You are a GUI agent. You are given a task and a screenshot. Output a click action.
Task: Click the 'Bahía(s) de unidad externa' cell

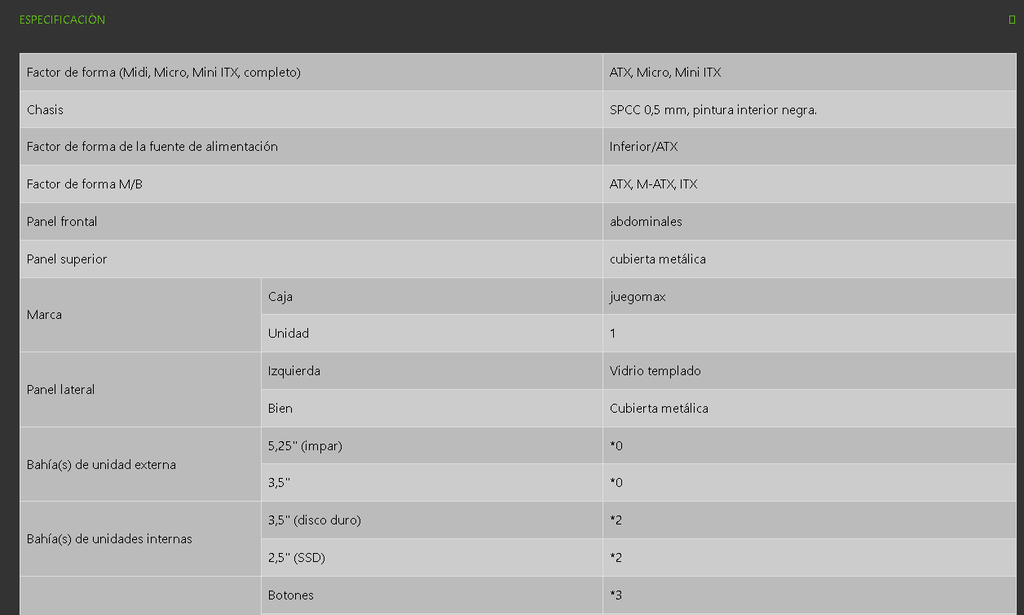pyautogui.click(x=102, y=465)
